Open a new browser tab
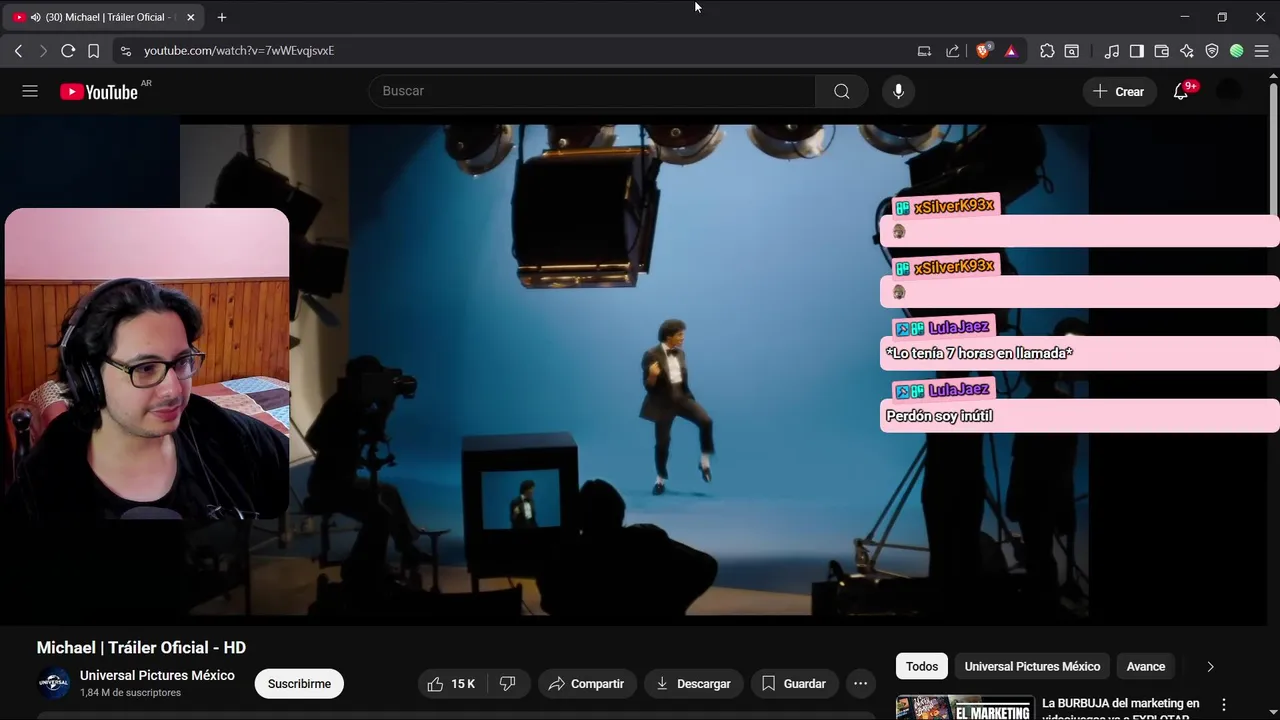The width and height of the screenshot is (1280, 720). pos(222,17)
